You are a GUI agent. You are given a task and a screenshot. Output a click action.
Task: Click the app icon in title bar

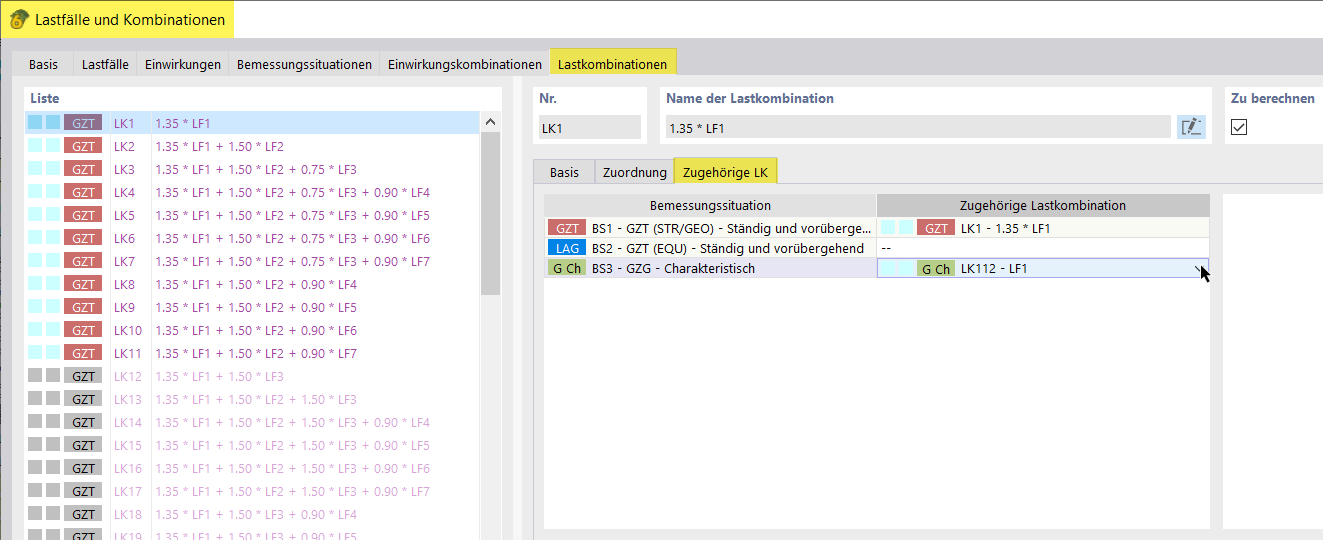(x=18, y=19)
